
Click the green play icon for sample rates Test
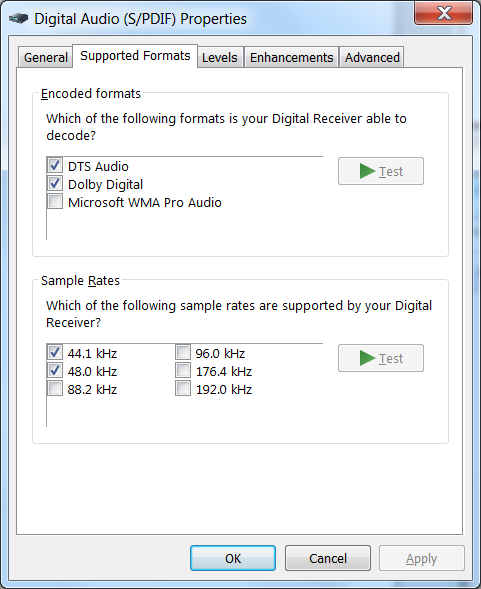click(367, 358)
